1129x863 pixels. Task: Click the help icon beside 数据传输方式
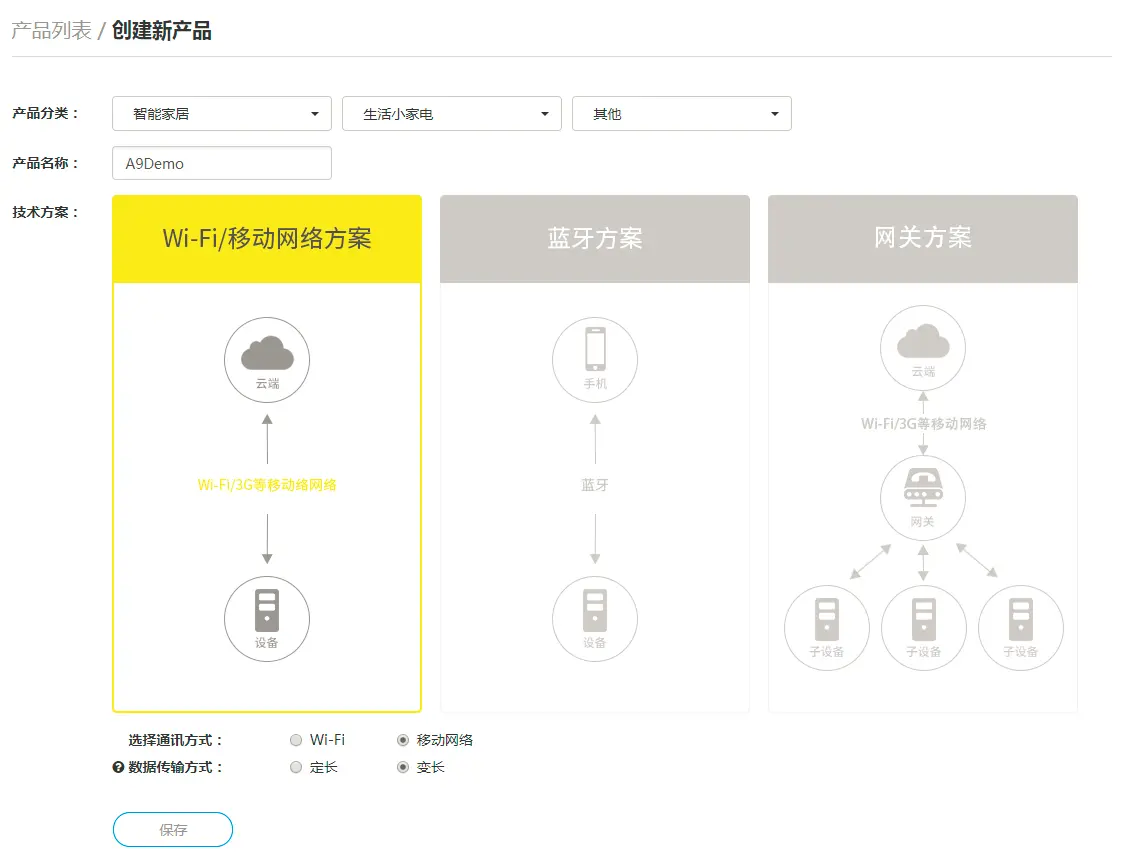coord(119,767)
